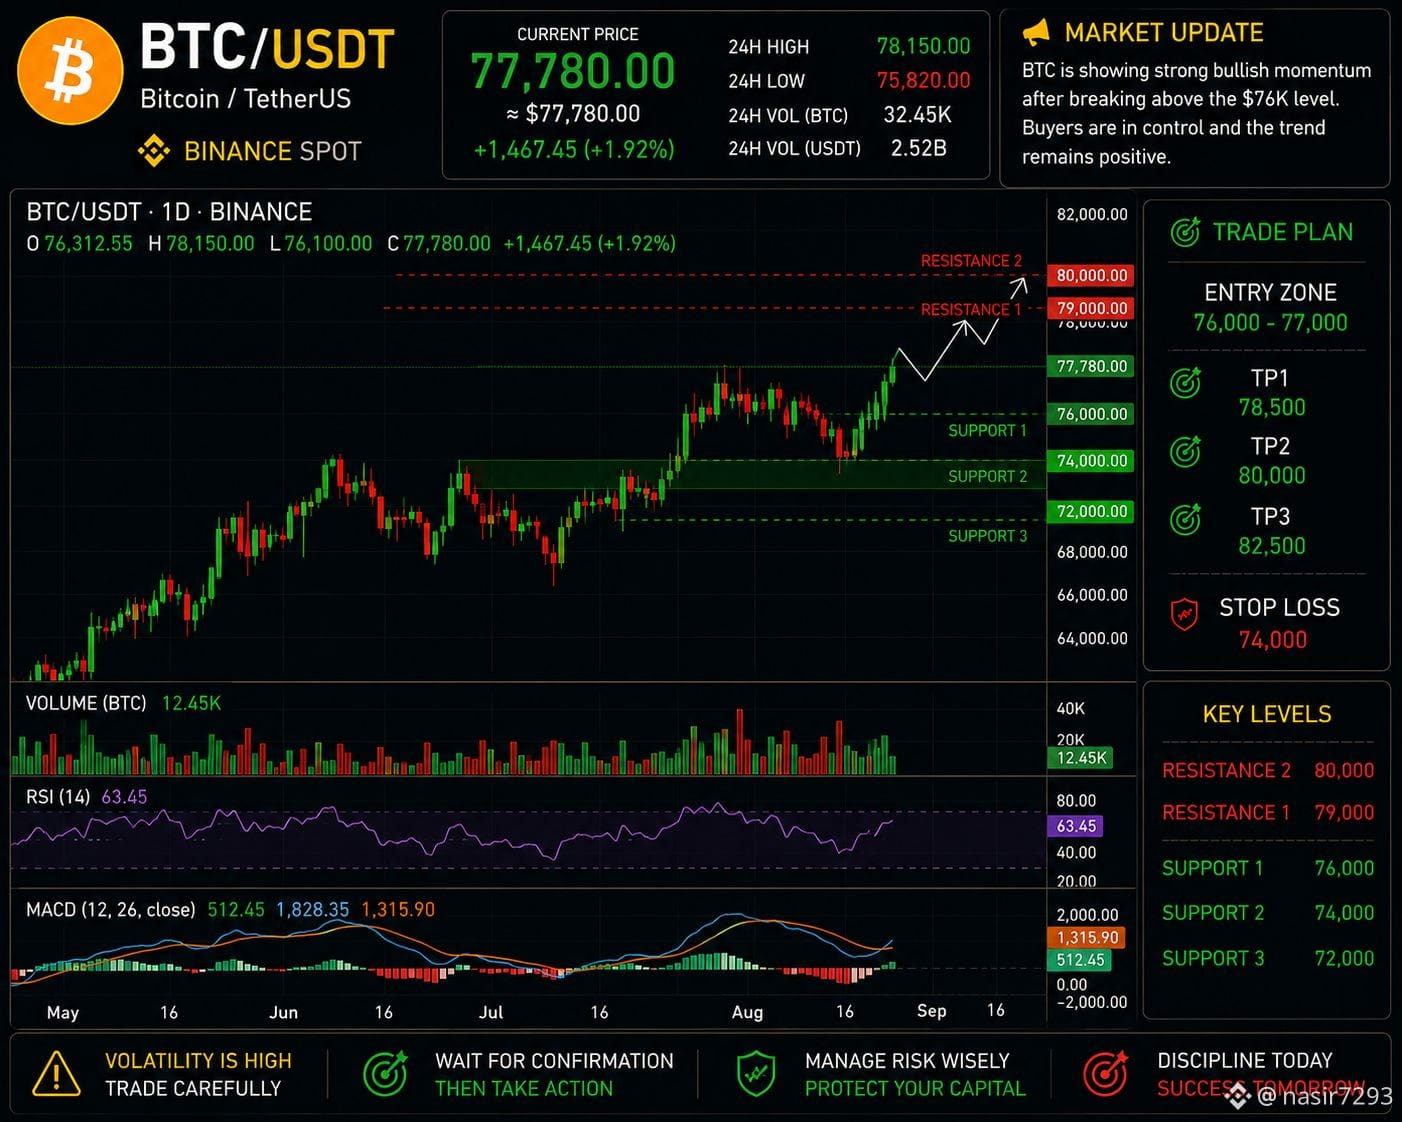Click the RSI (14) indicator label
This screenshot has width=1402, height=1122.
(x=58, y=797)
